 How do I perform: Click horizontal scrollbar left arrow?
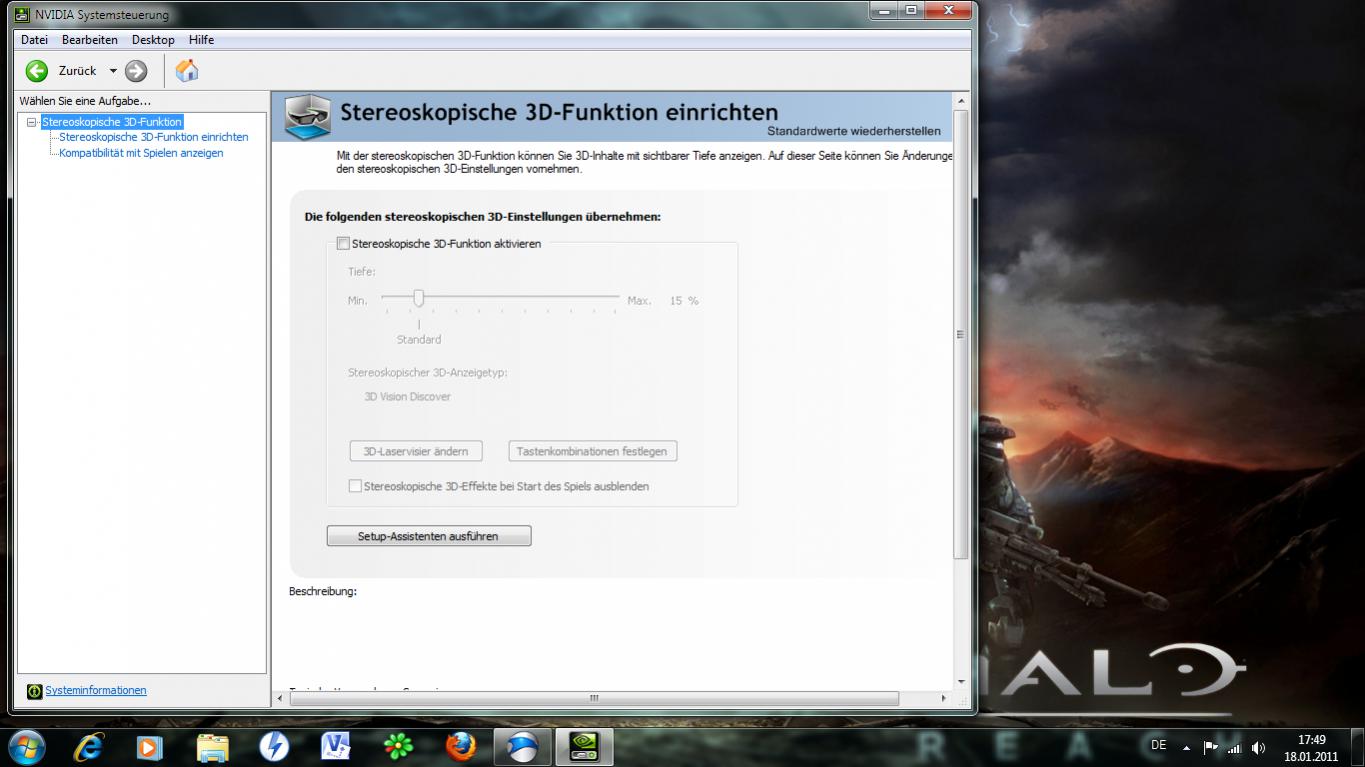pos(280,698)
